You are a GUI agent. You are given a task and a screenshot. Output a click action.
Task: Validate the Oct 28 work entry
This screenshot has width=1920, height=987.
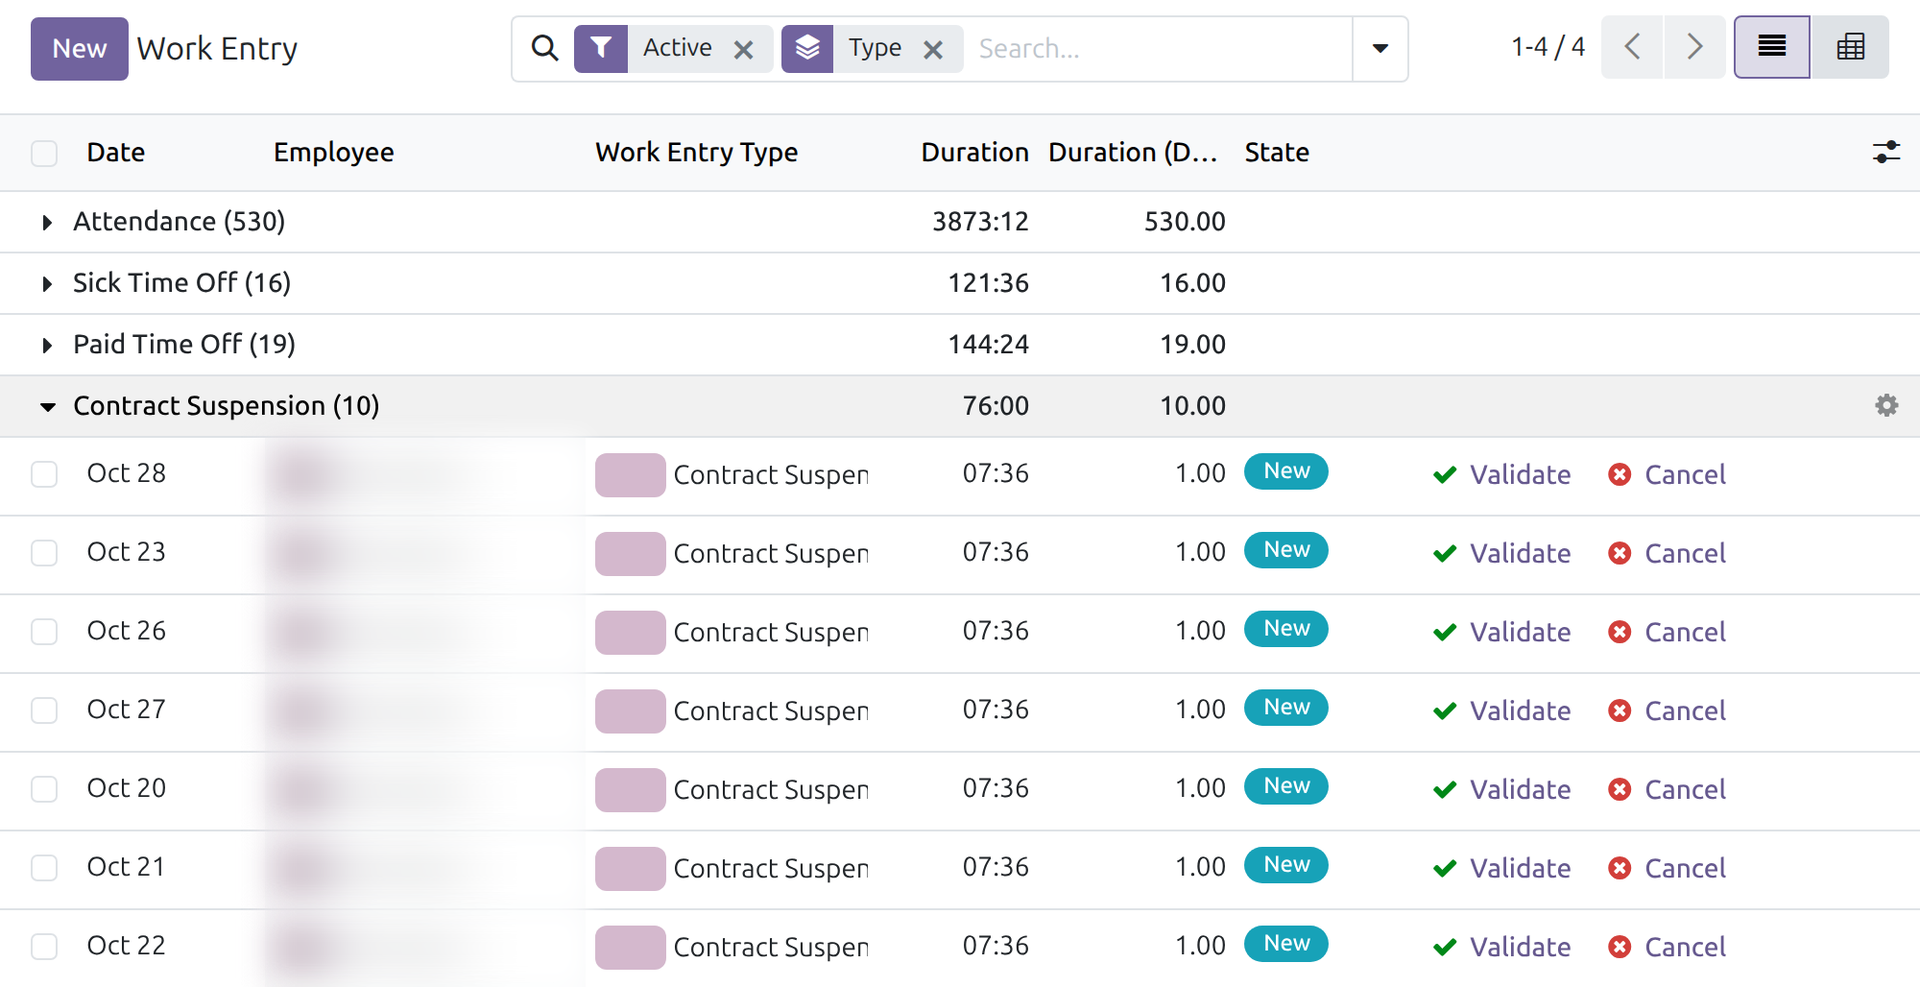[1501, 474]
